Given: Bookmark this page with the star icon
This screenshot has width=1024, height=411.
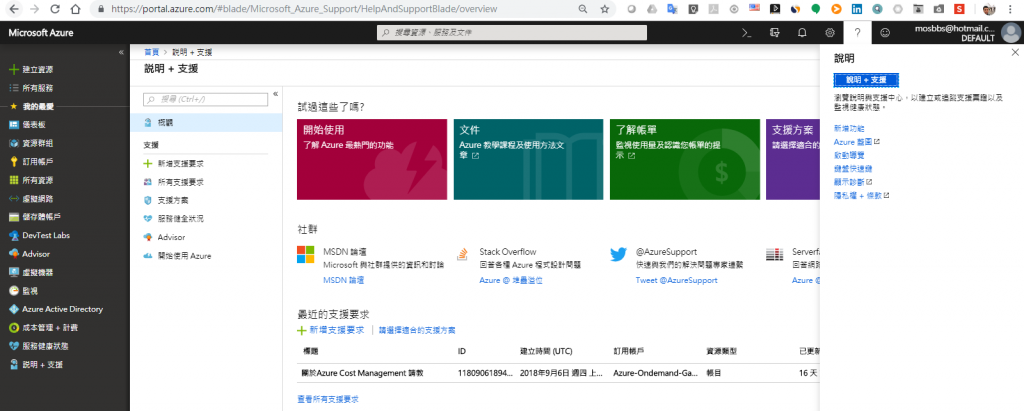Looking at the screenshot, I should tap(605, 9).
